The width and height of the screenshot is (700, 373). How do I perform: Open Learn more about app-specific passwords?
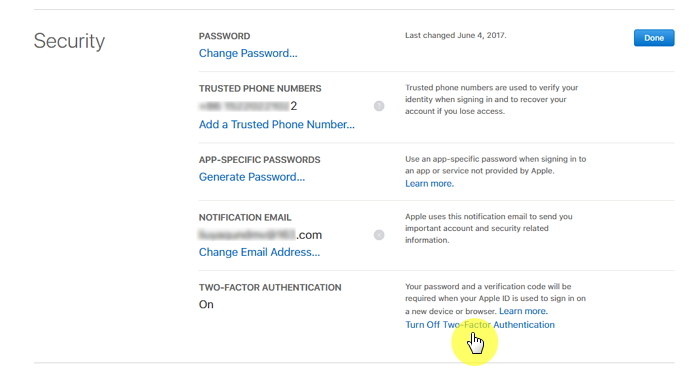[x=429, y=183]
